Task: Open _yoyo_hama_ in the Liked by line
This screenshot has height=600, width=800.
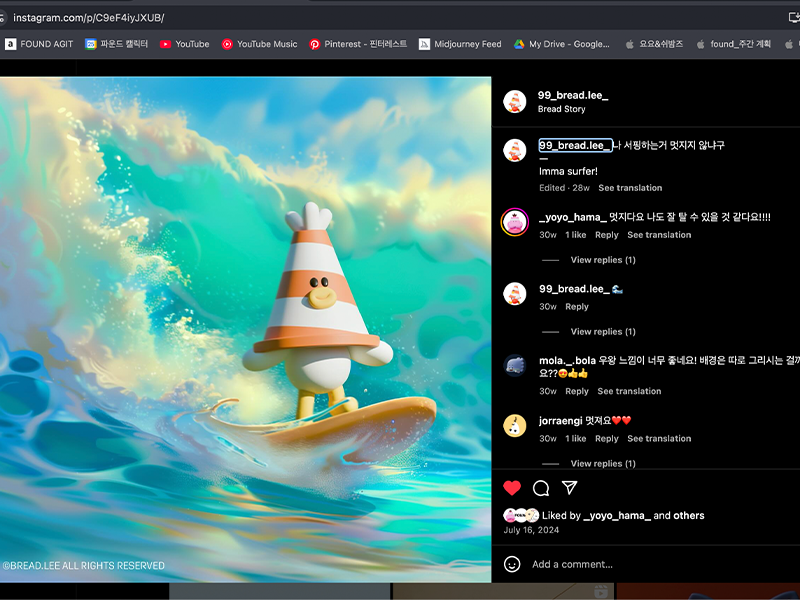Action: [x=616, y=516]
